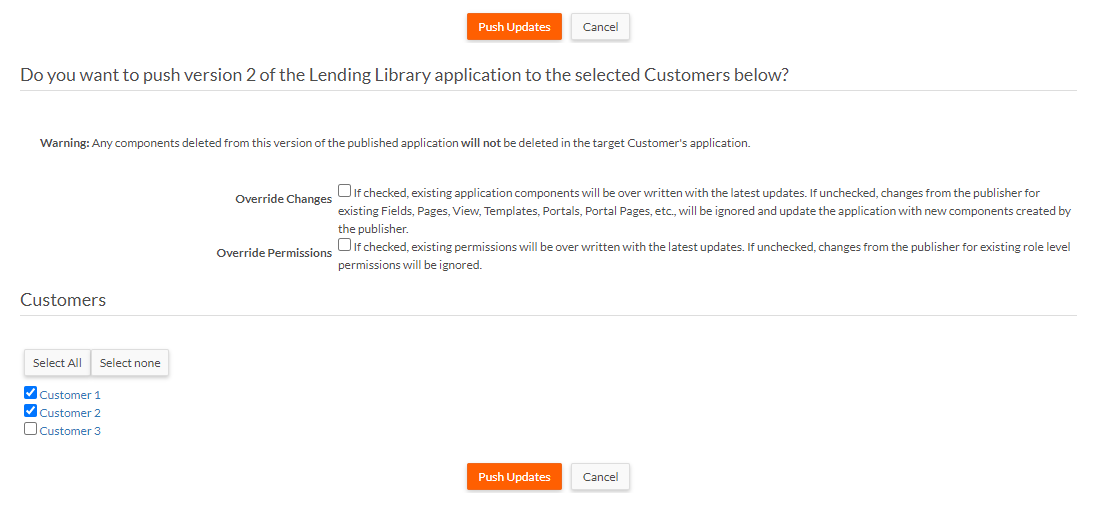Uncheck the Customer 1 checkbox
The height and width of the screenshot is (506, 1097).
[30, 393]
